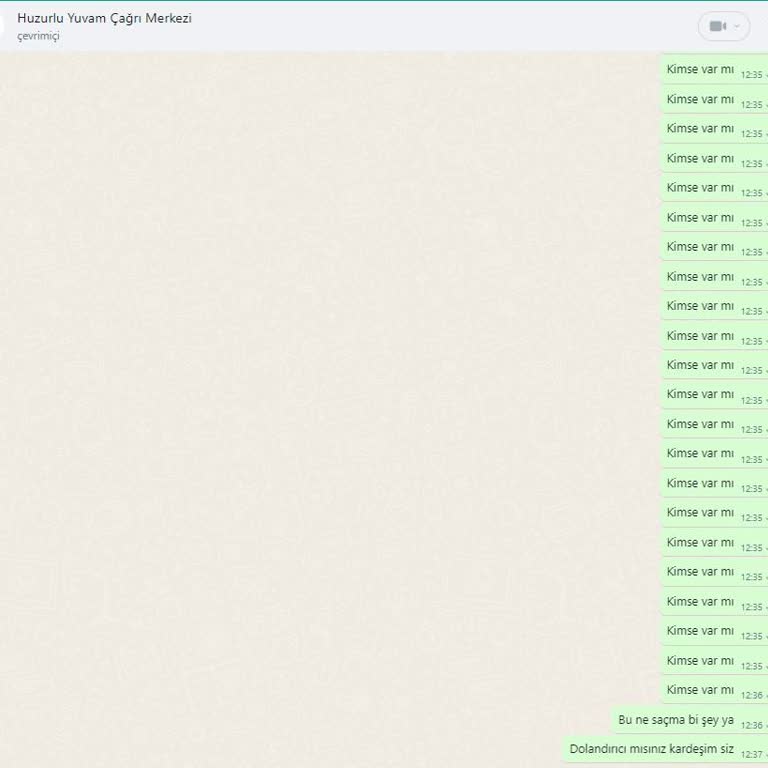Start a video call with the camera icon

point(717,26)
